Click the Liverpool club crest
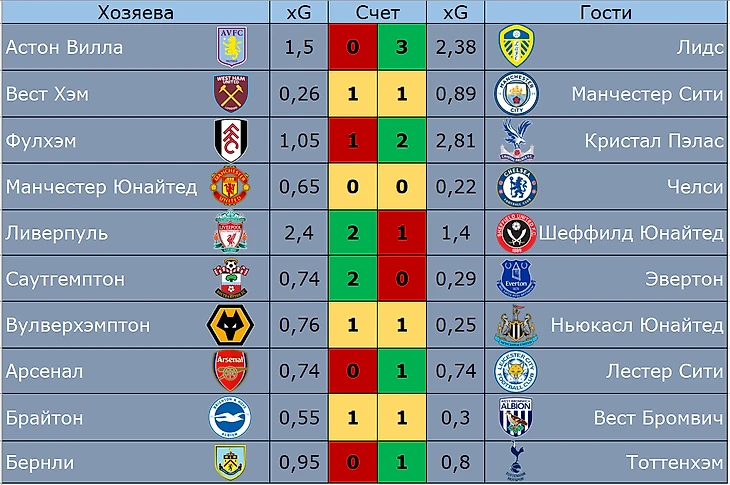This screenshot has width=730, height=485. (x=230, y=231)
